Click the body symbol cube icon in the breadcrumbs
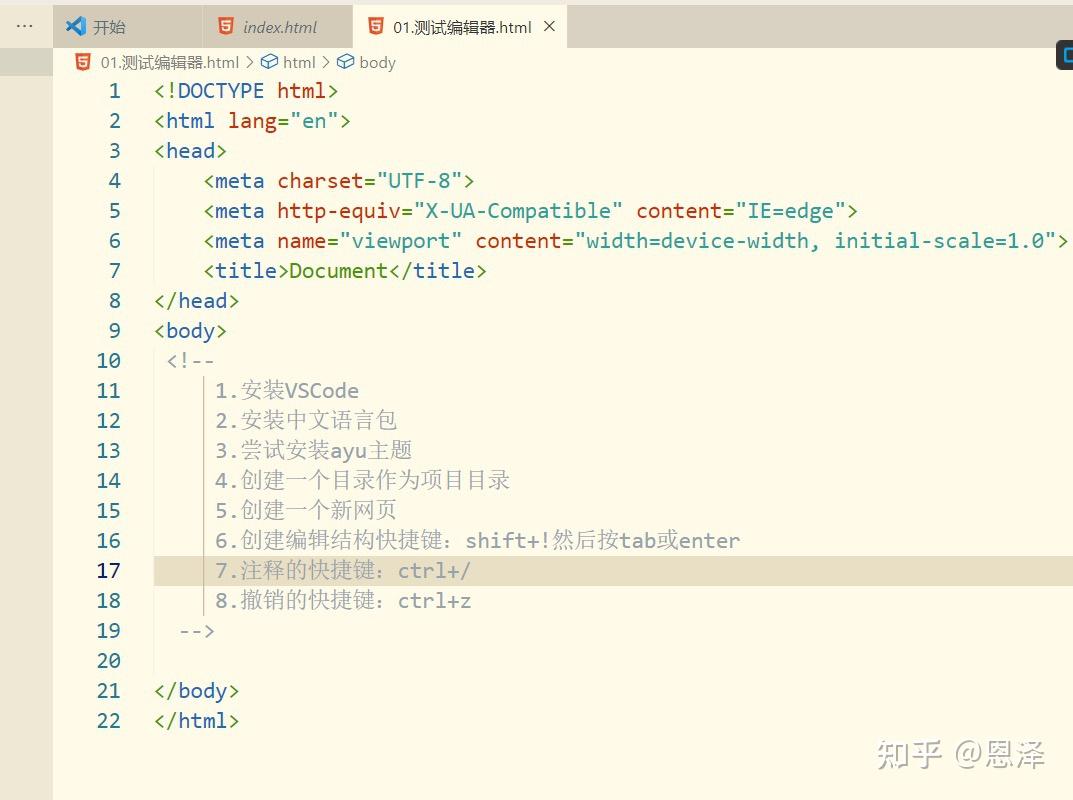The height and width of the screenshot is (800, 1073). point(344,61)
